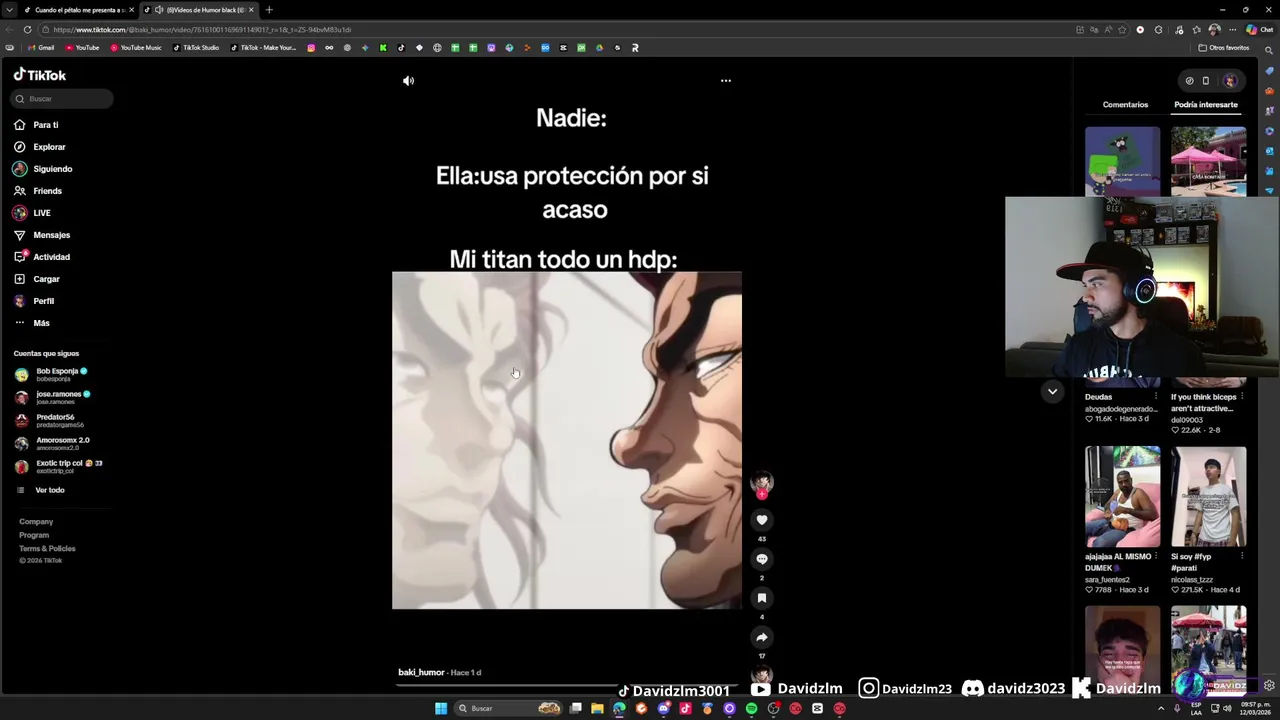Open Otros favoritos bookmarks folder
Screen dimensions: 1280x720
pyautogui.click(x=1224, y=48)
